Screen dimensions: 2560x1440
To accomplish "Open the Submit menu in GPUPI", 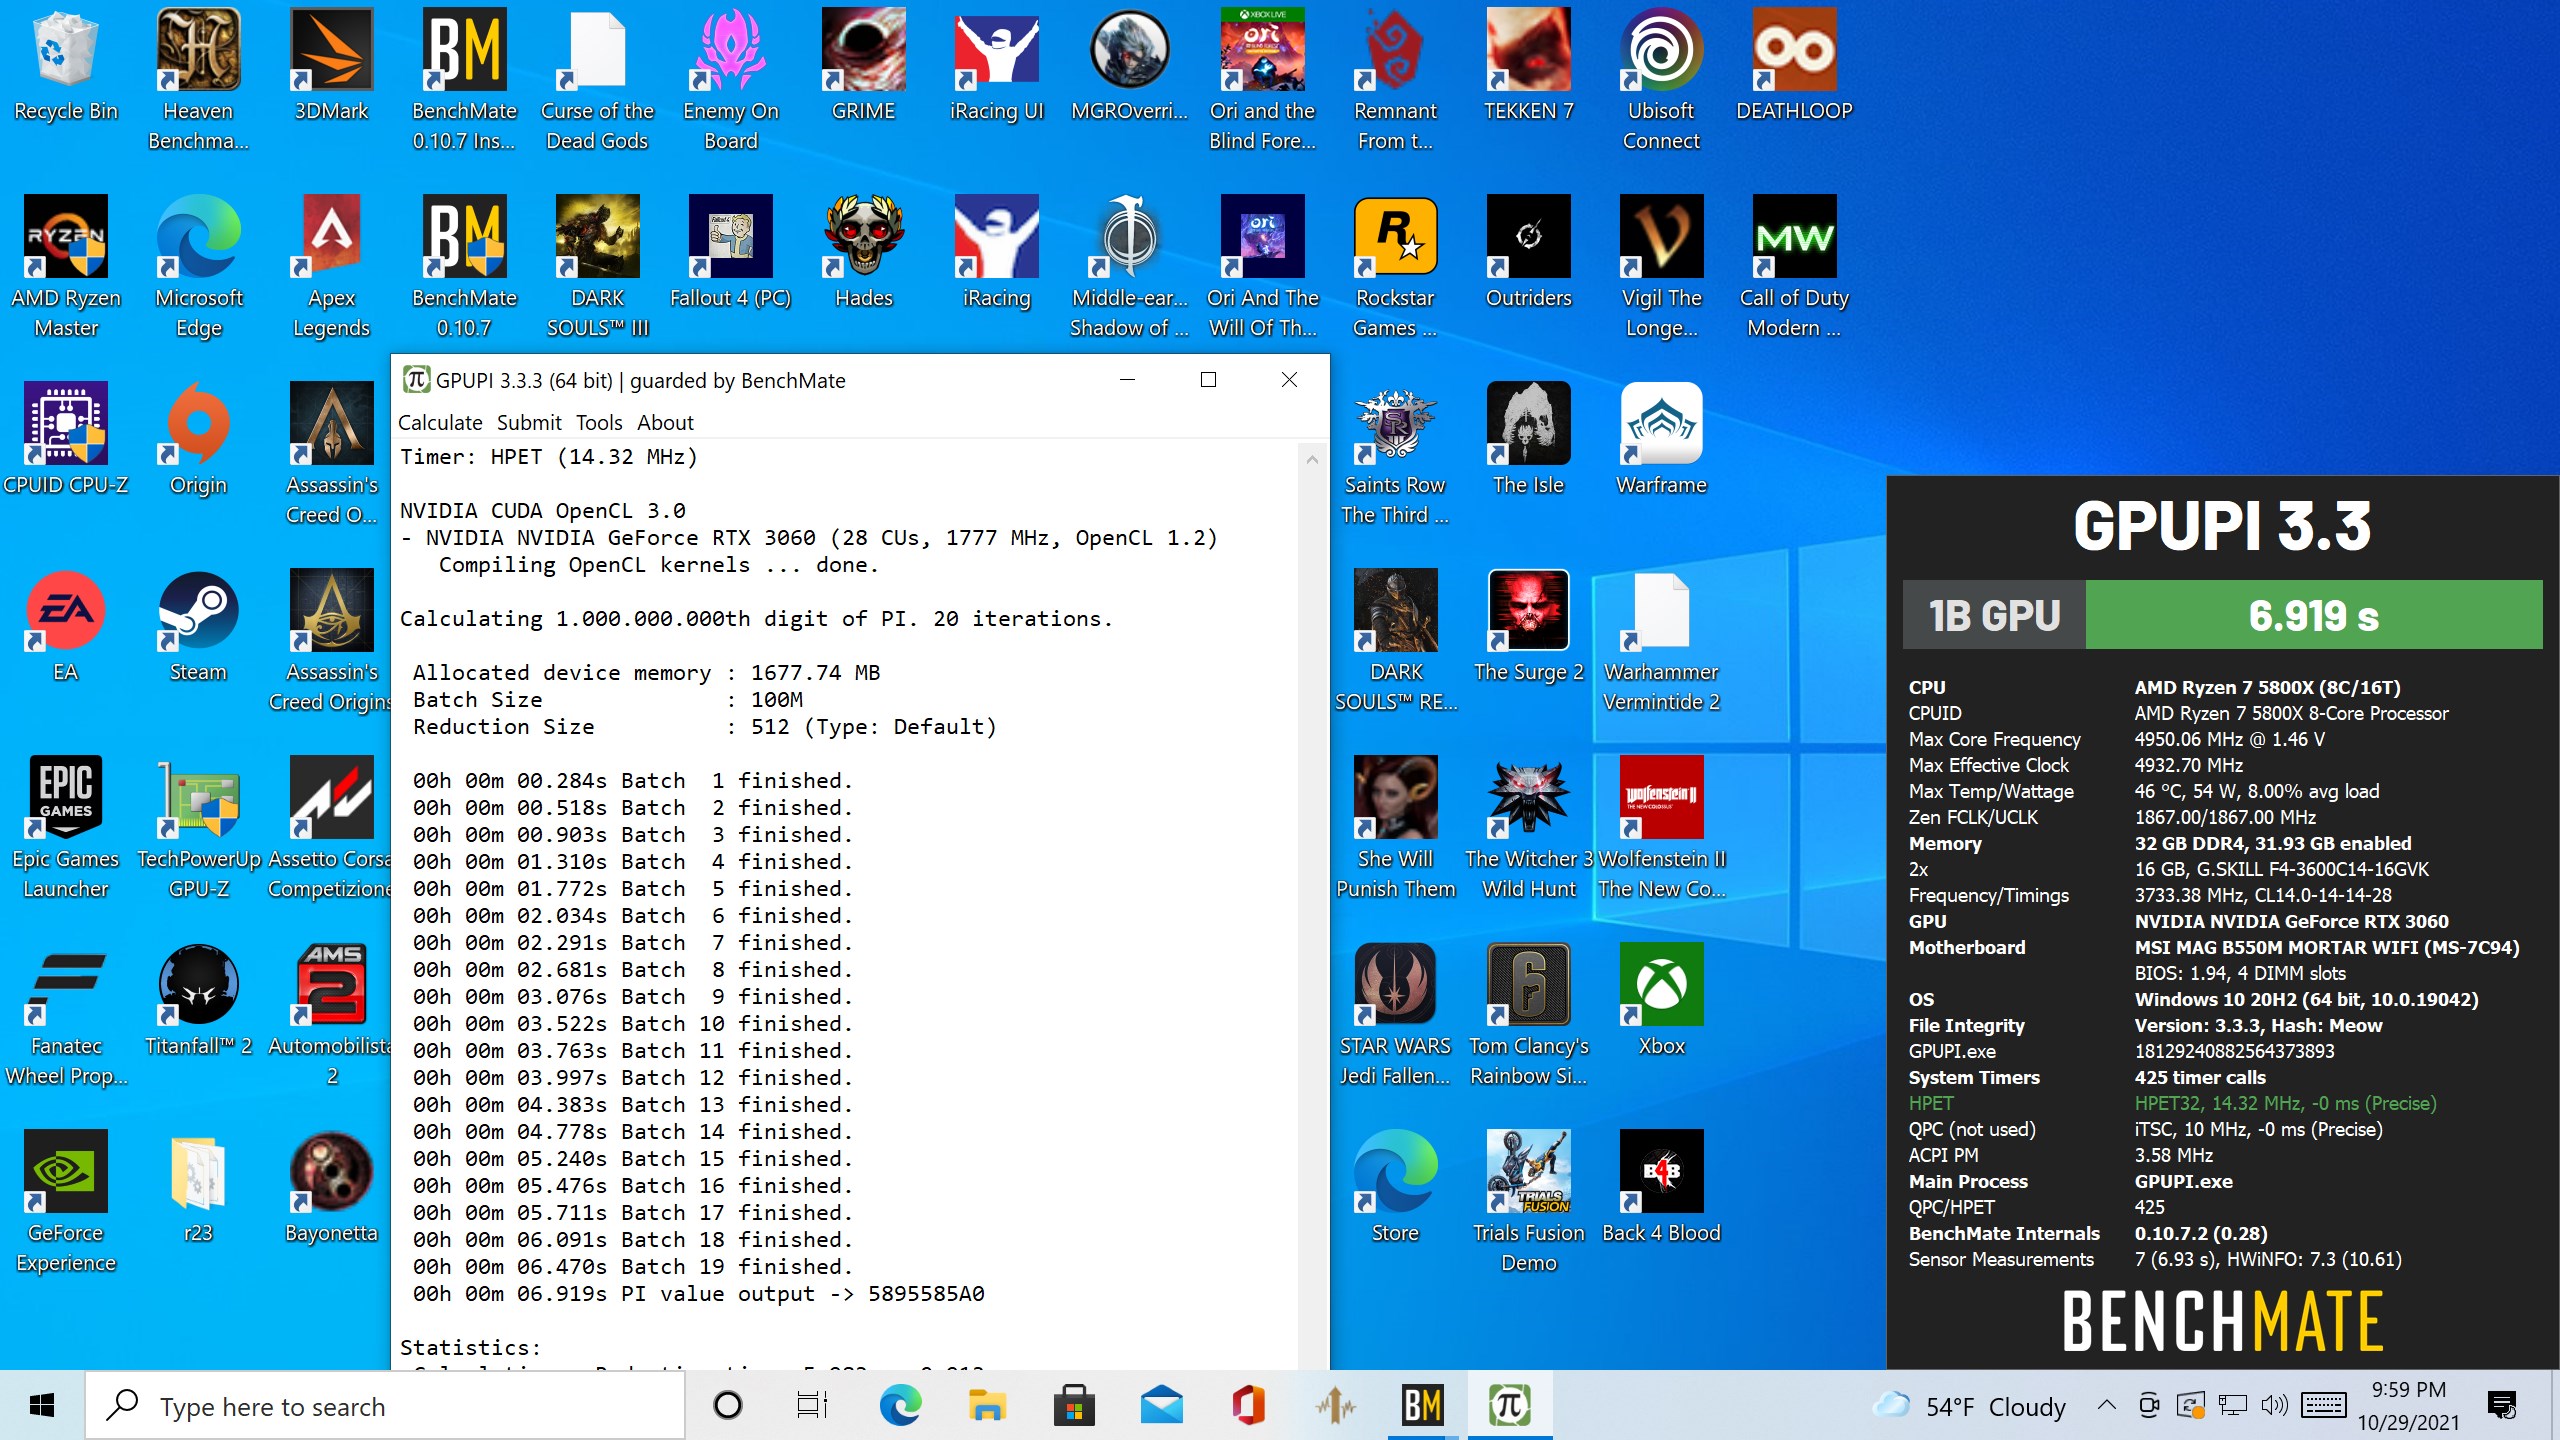I will pos(529,422).
